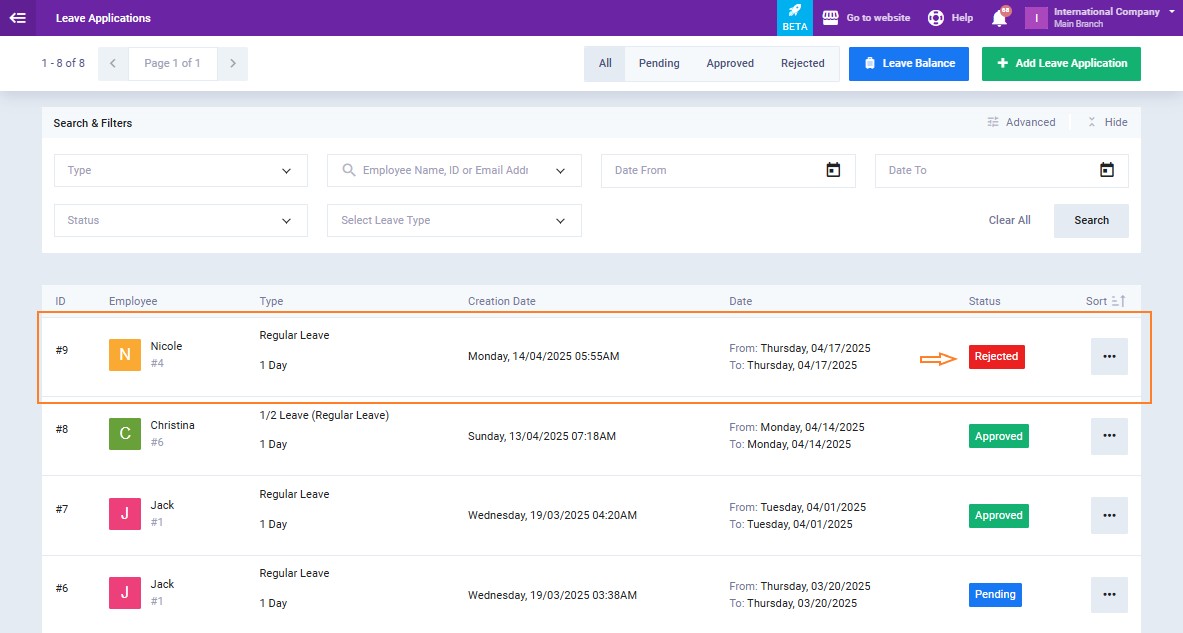
Task: Click the Approved status badge for Christina
Action: pyautogui.click(x=999, y=436)
